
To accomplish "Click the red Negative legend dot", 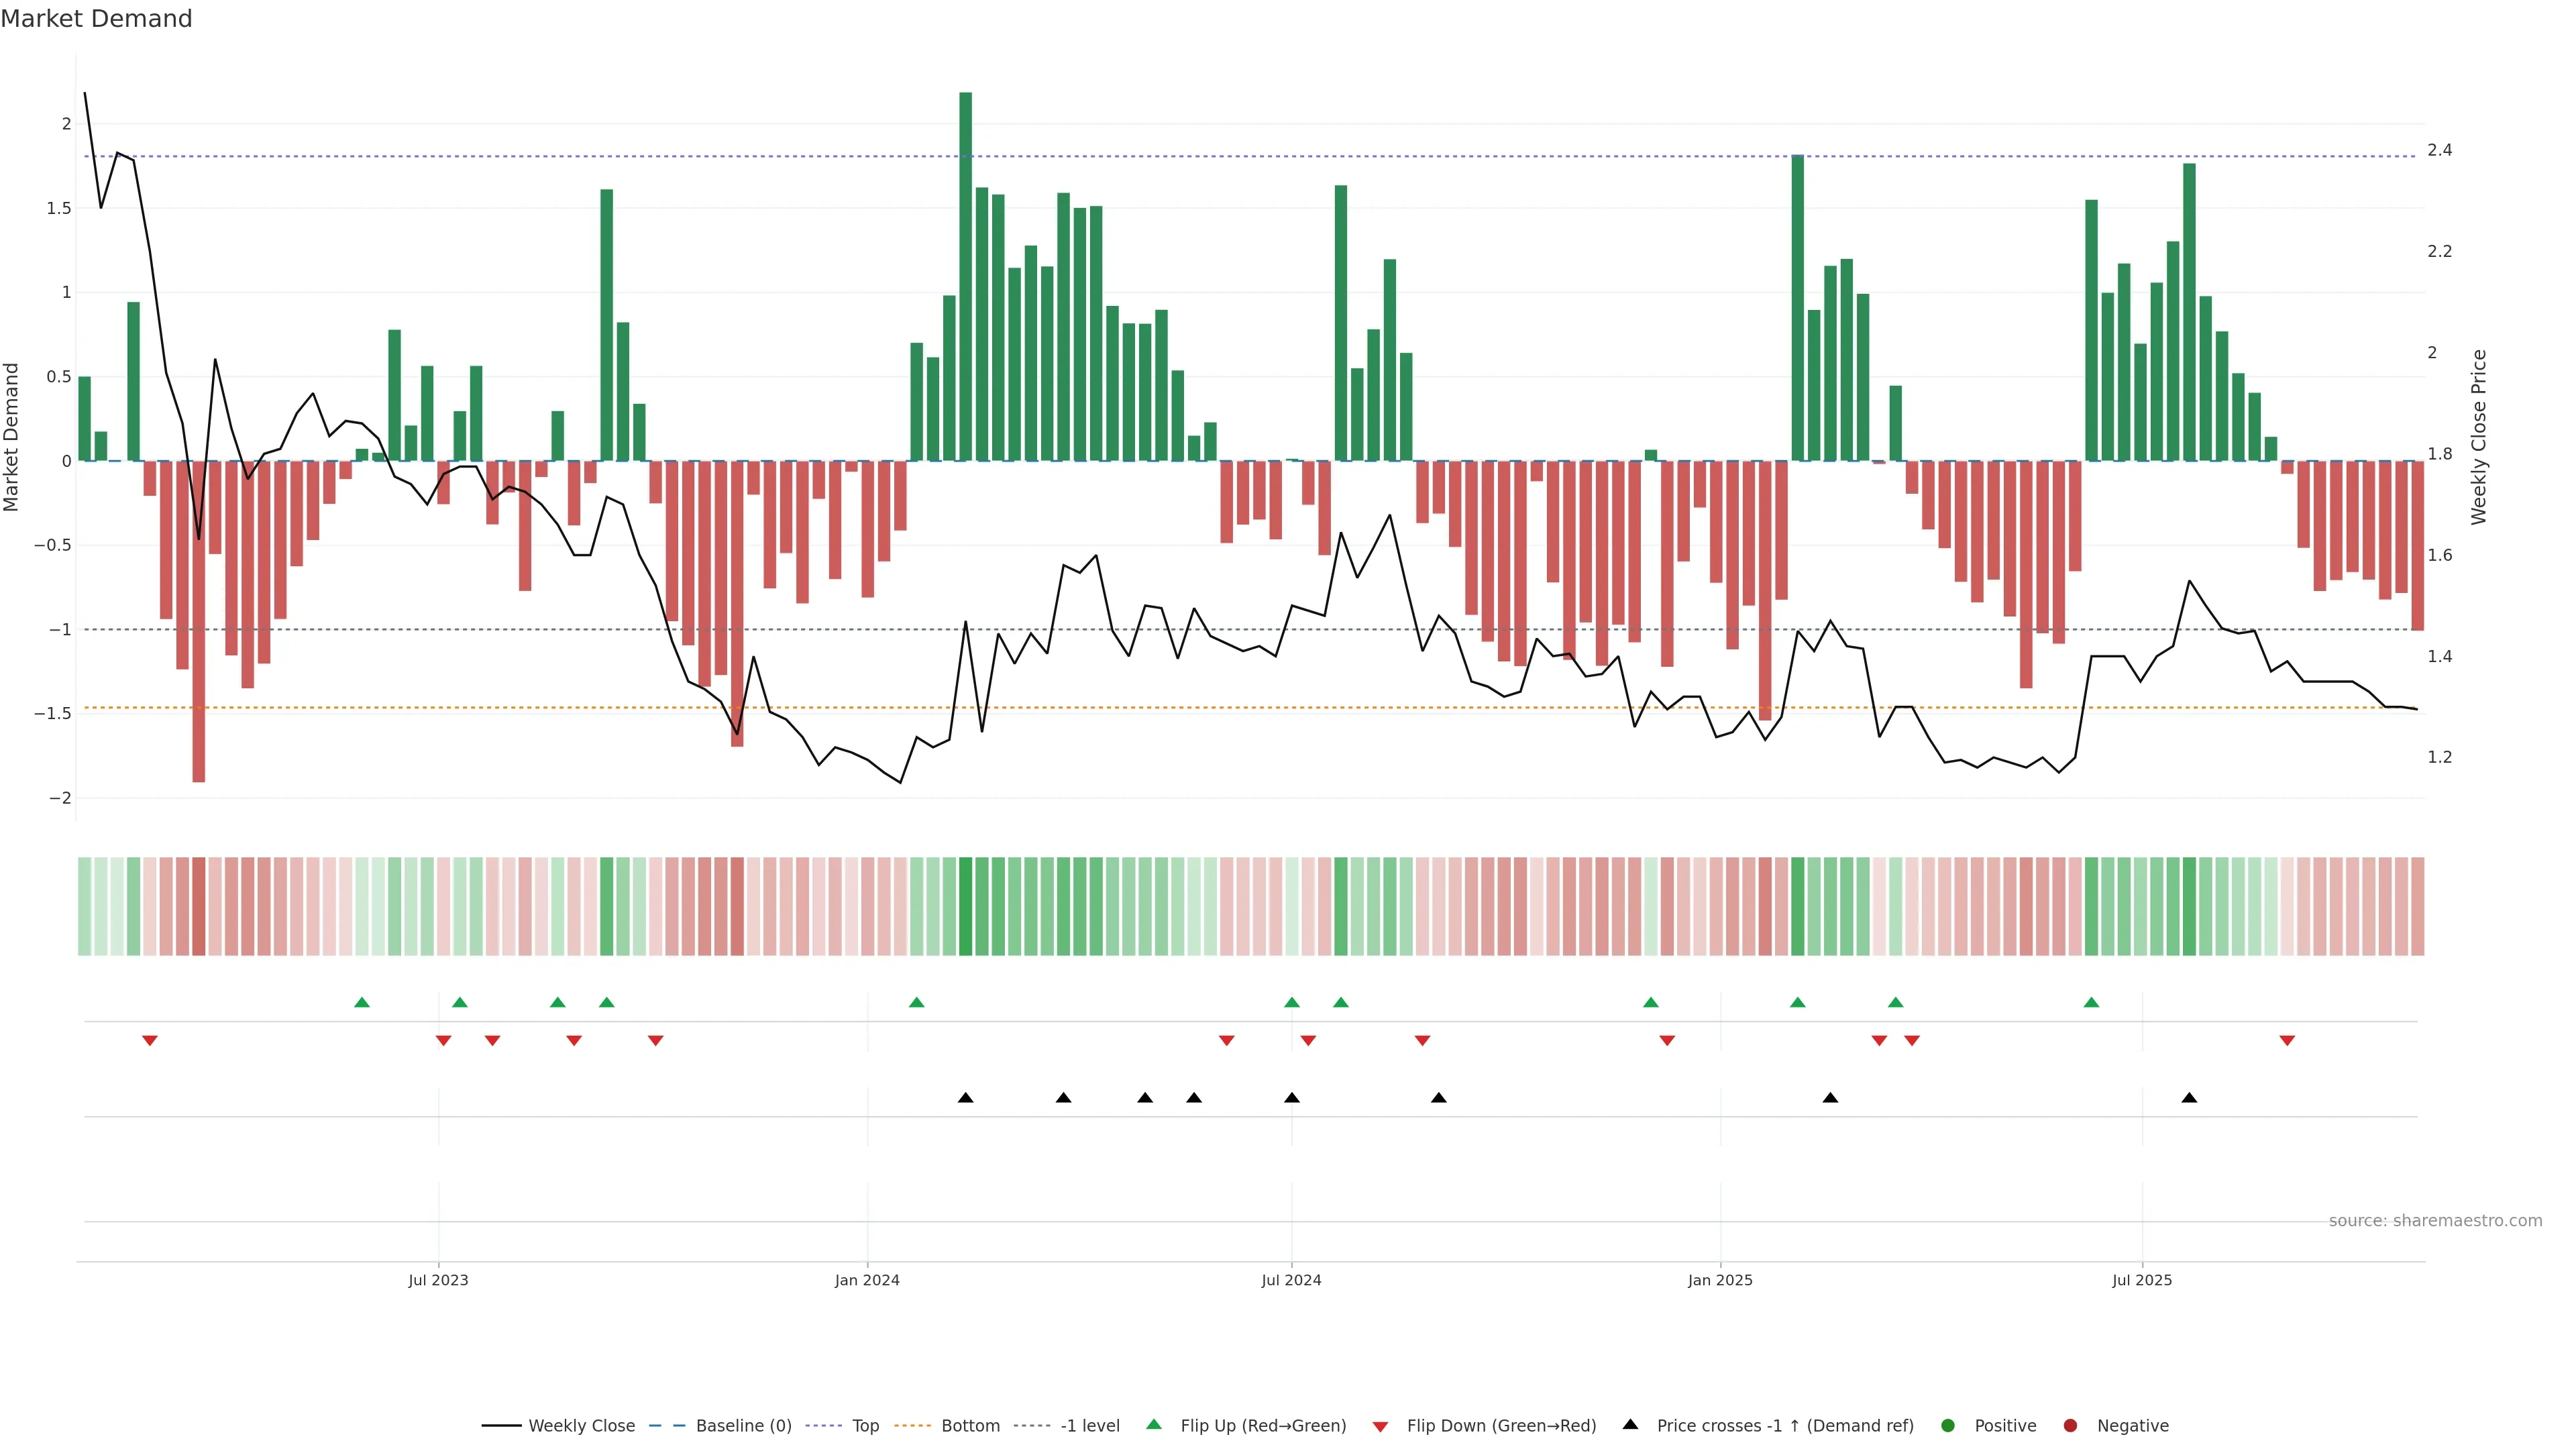I will [x=2070, y=1426].
